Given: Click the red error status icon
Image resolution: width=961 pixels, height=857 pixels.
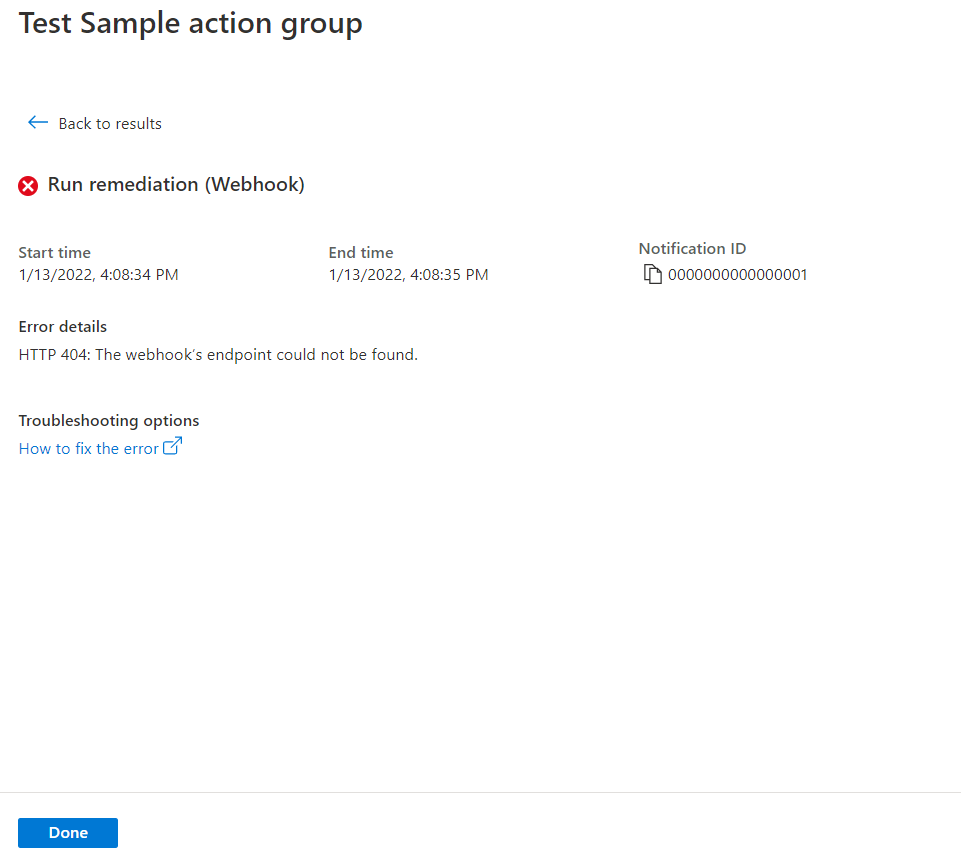Looking at the screenshot, I should pos(28,186).
